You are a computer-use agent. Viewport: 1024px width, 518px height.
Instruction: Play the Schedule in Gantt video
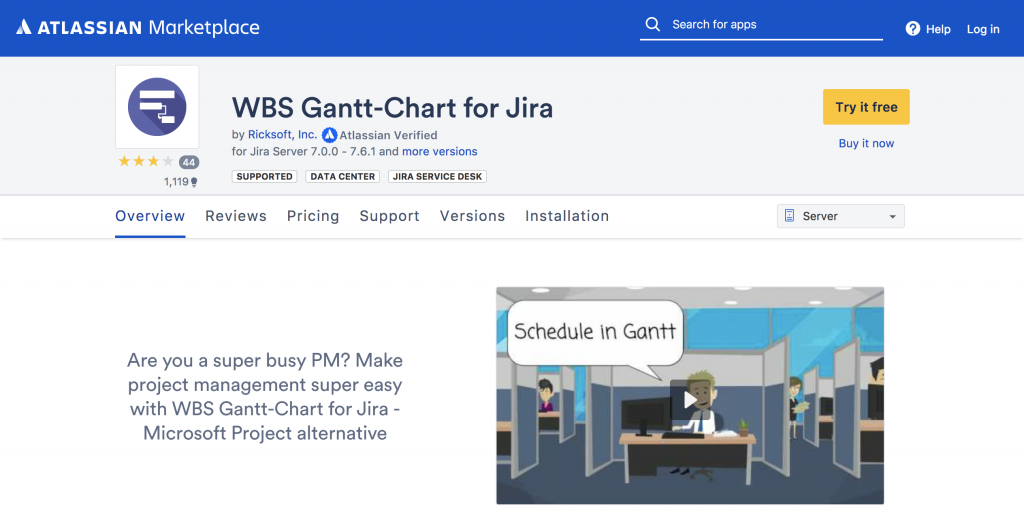[x=690, y=399]
